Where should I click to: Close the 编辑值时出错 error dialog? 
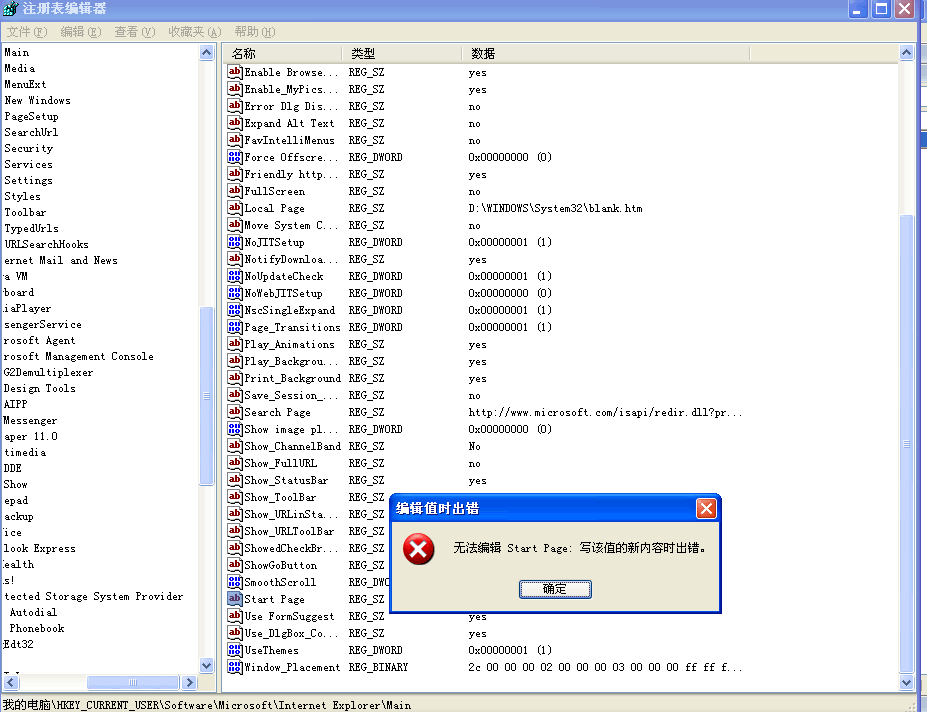pyautogui.click(x=706, y=509)
